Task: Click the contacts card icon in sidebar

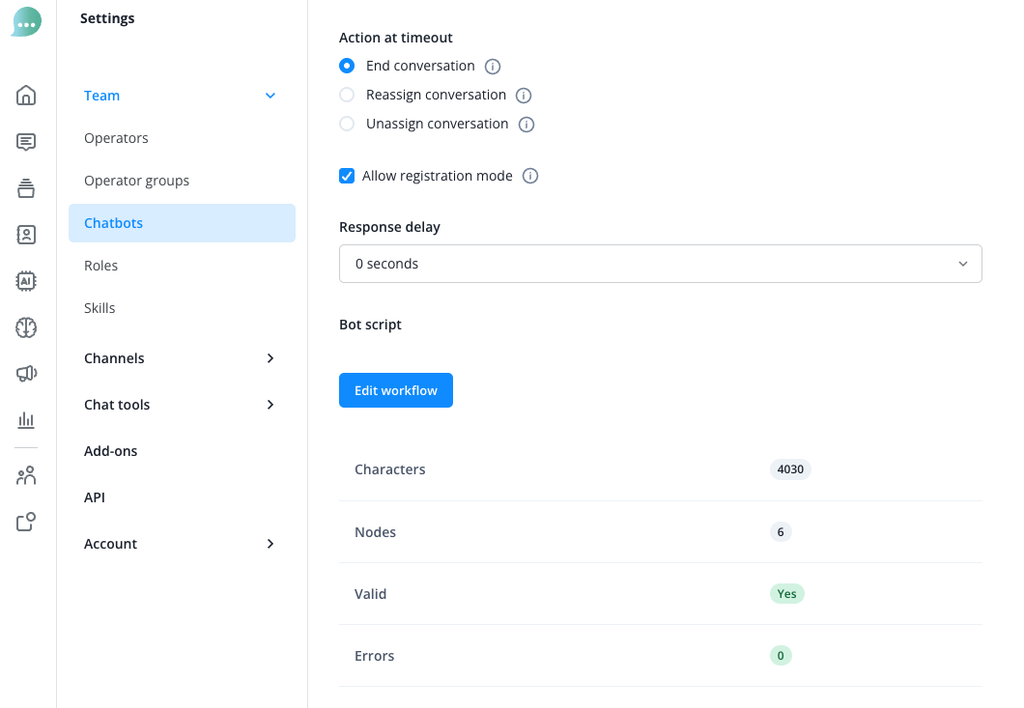Action: (26, 235)
